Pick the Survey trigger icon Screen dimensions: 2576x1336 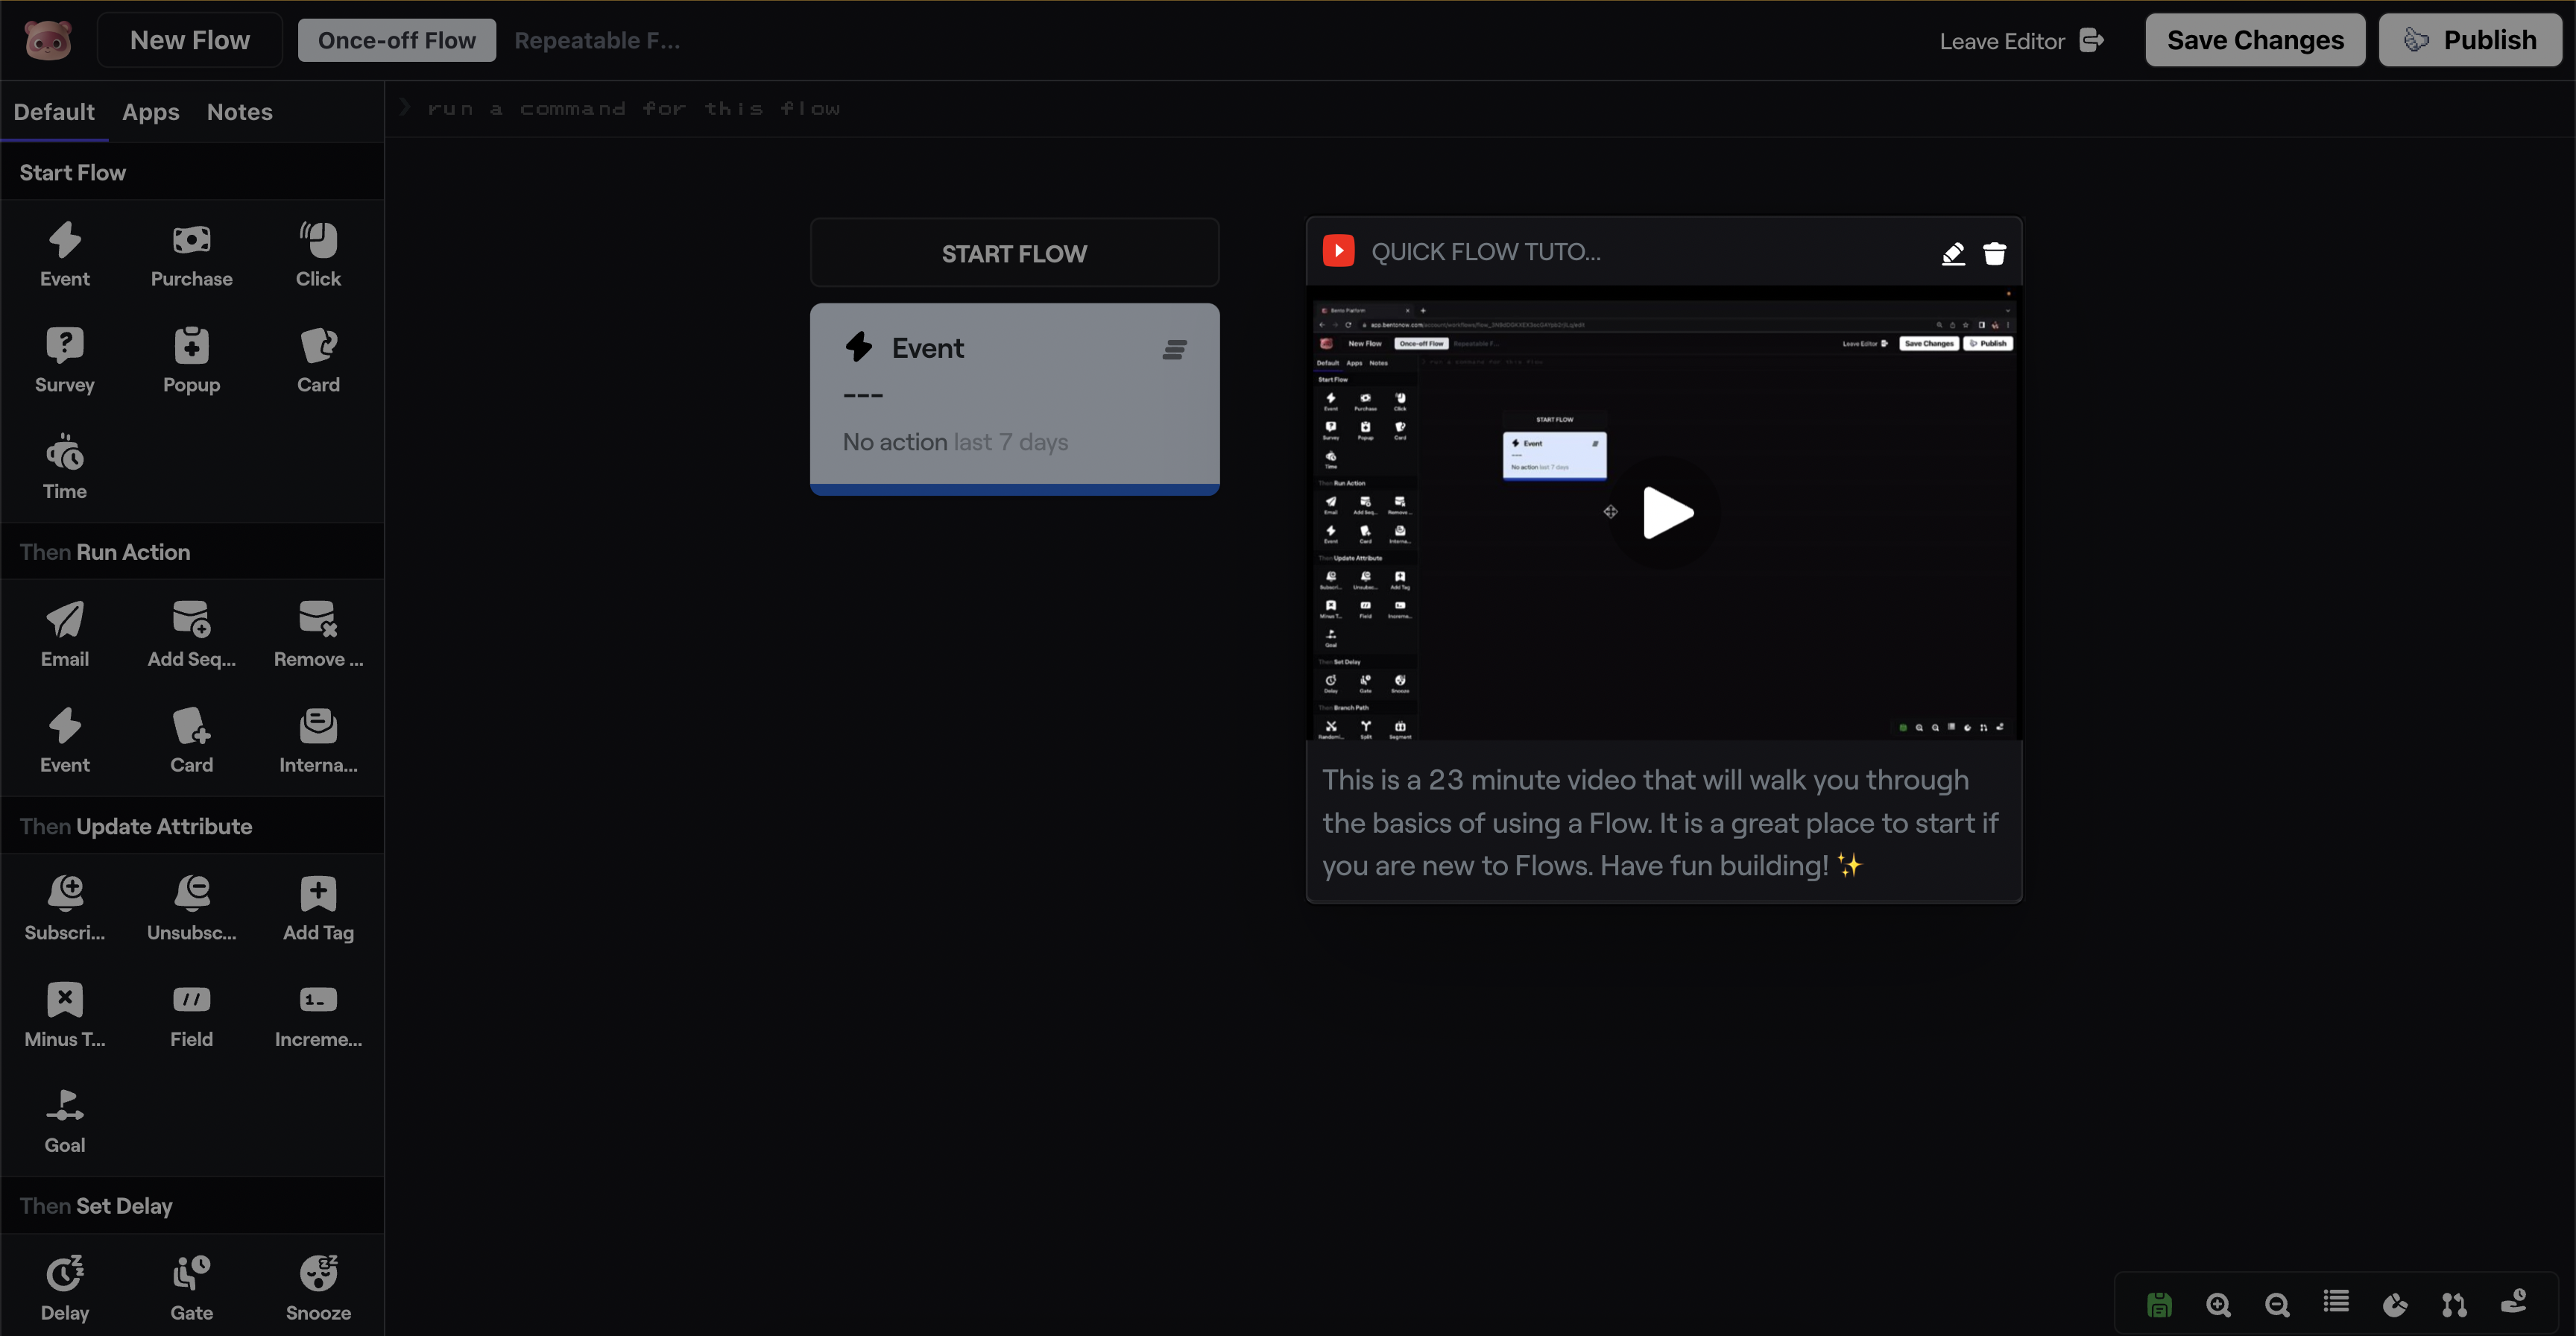coord(65,346)
